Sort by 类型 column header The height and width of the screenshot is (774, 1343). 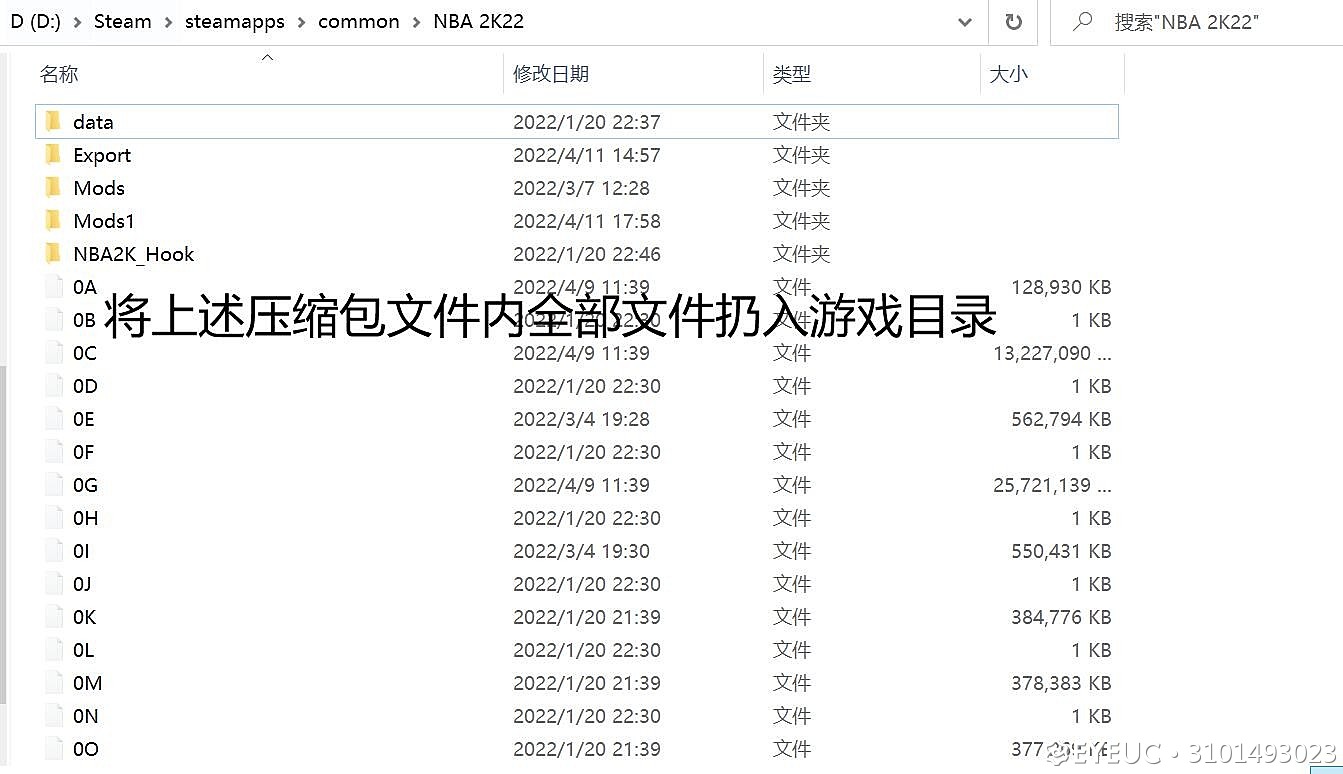coord(792,74)
